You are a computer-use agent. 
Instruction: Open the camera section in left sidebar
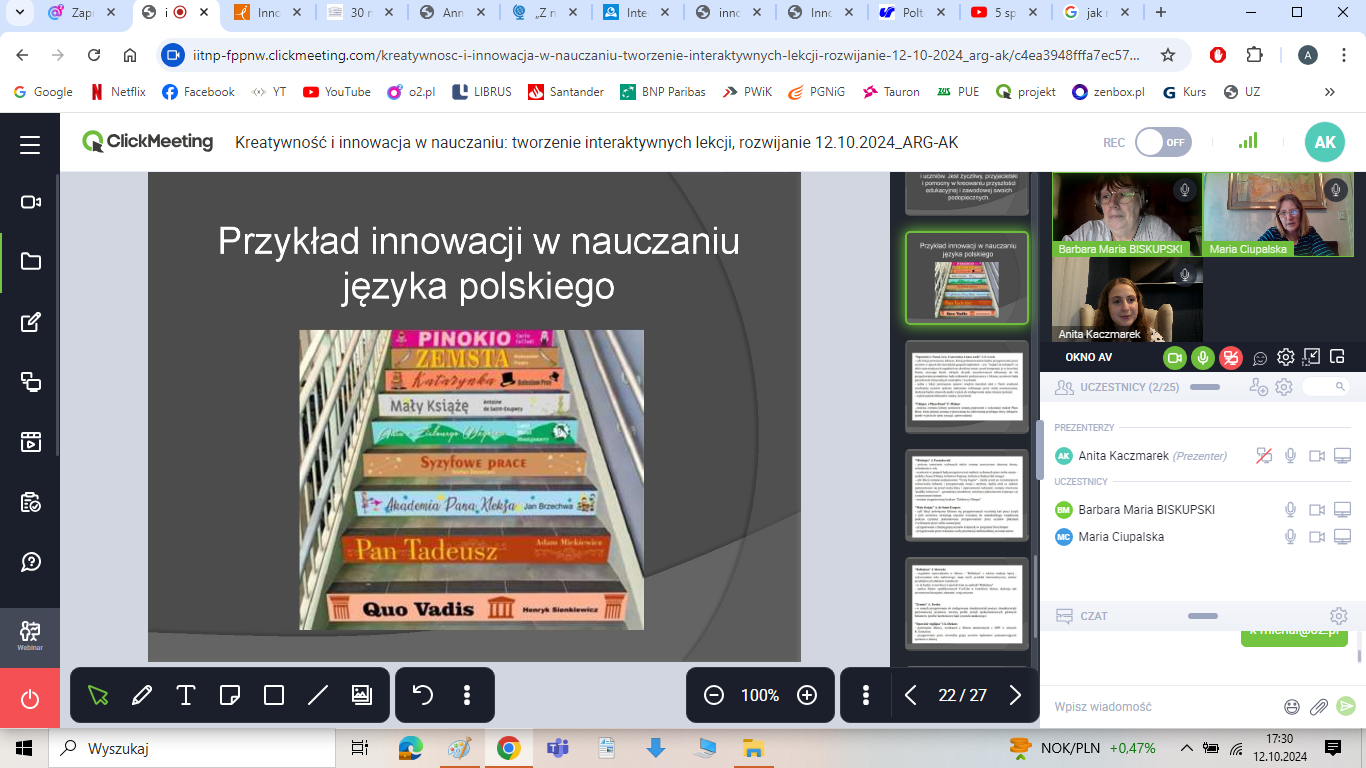[x=30, y=202]
